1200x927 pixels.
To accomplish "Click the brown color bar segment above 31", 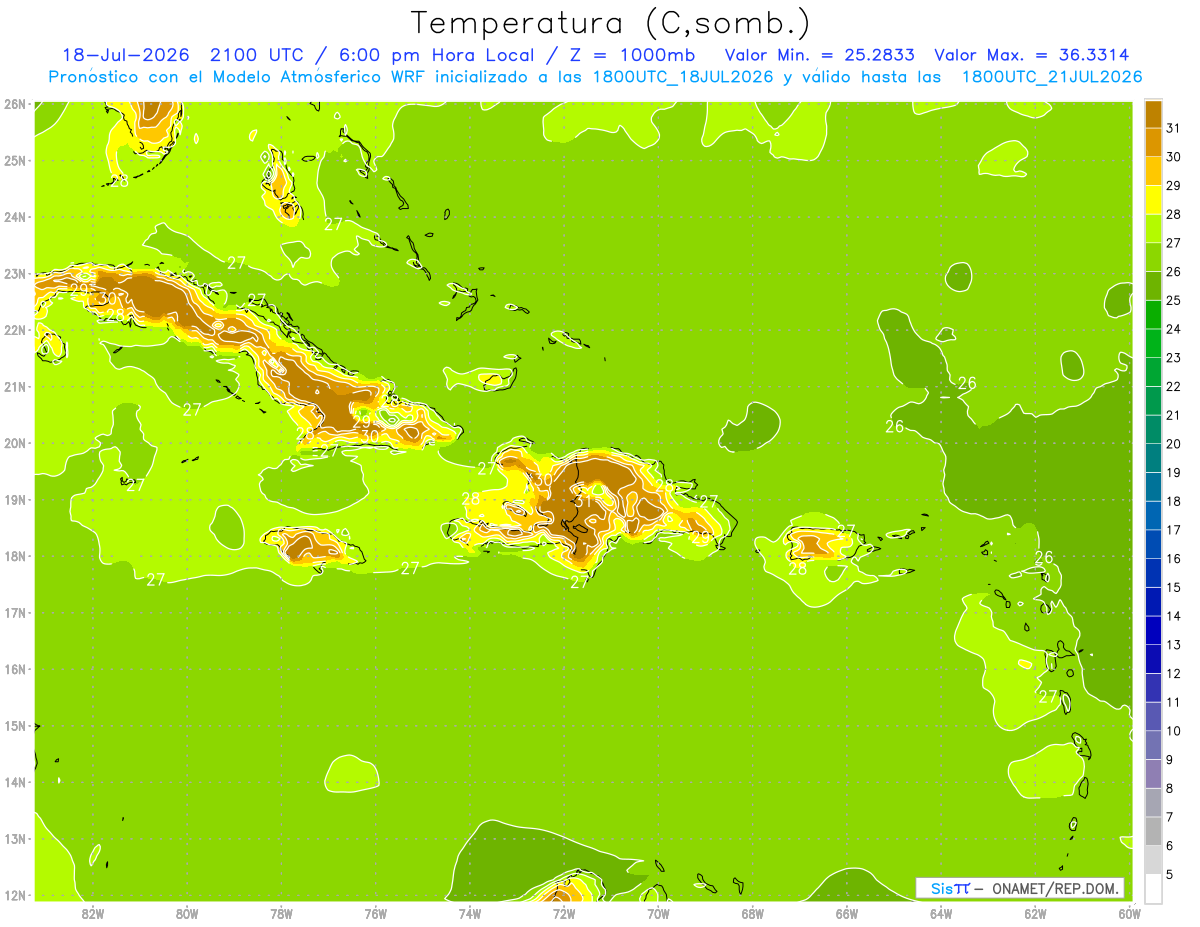I will click(x=1153, y=114).
